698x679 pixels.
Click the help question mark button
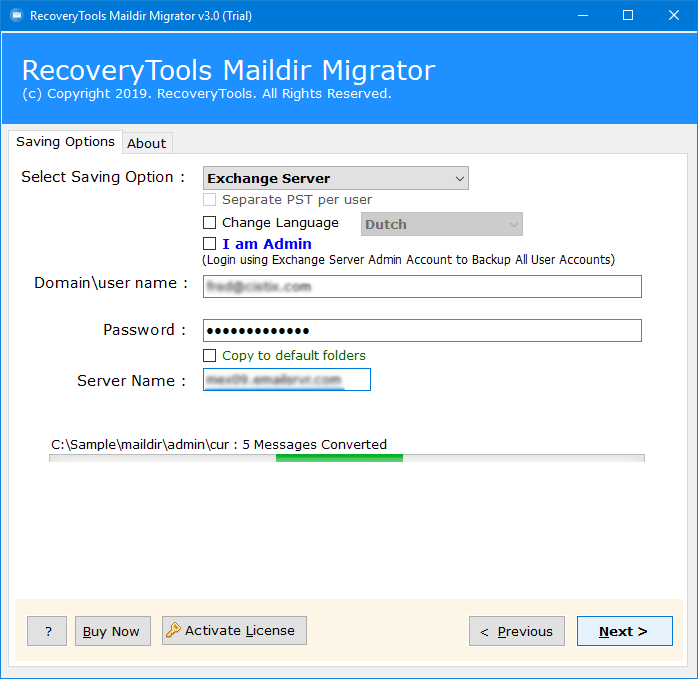47,631
